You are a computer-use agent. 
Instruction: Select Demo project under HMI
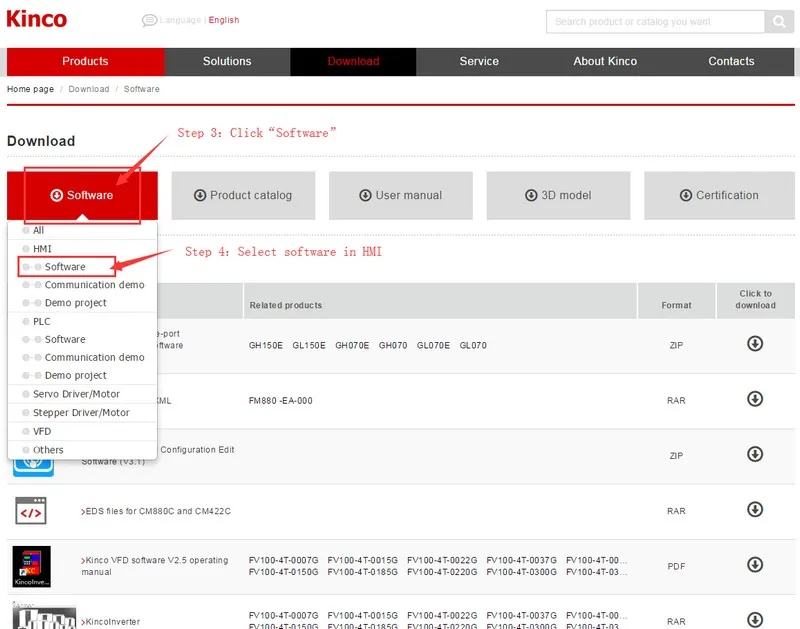click(x=76, y=303)
